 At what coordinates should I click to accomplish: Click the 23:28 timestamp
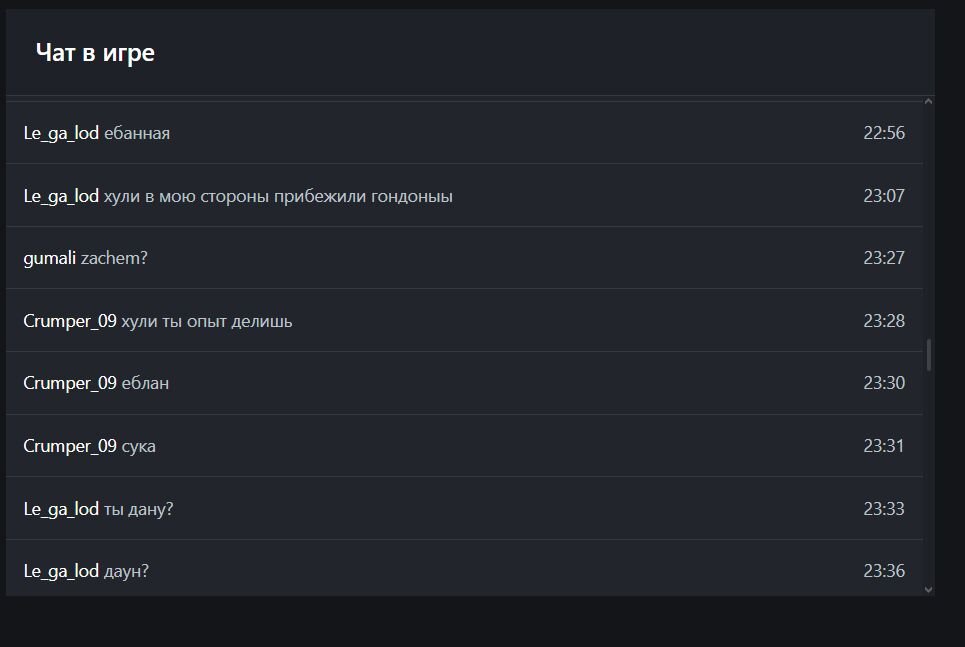884,321
